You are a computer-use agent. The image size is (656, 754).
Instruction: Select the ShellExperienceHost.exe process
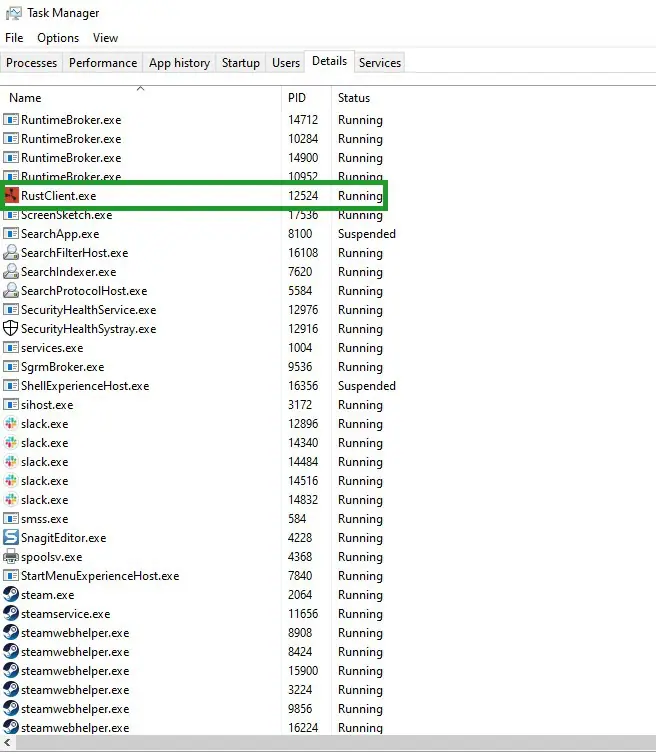[x=85, y=386]
